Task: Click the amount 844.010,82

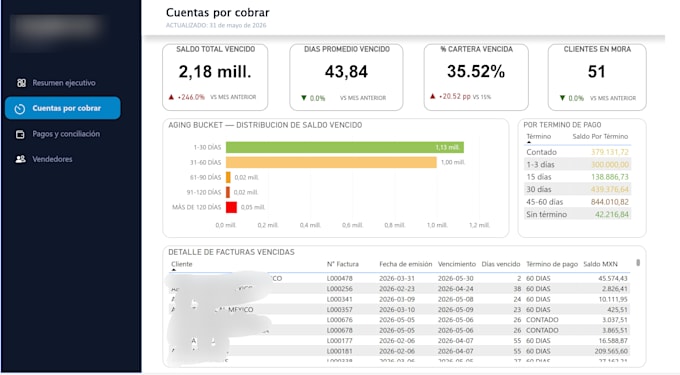Action: 609,202
